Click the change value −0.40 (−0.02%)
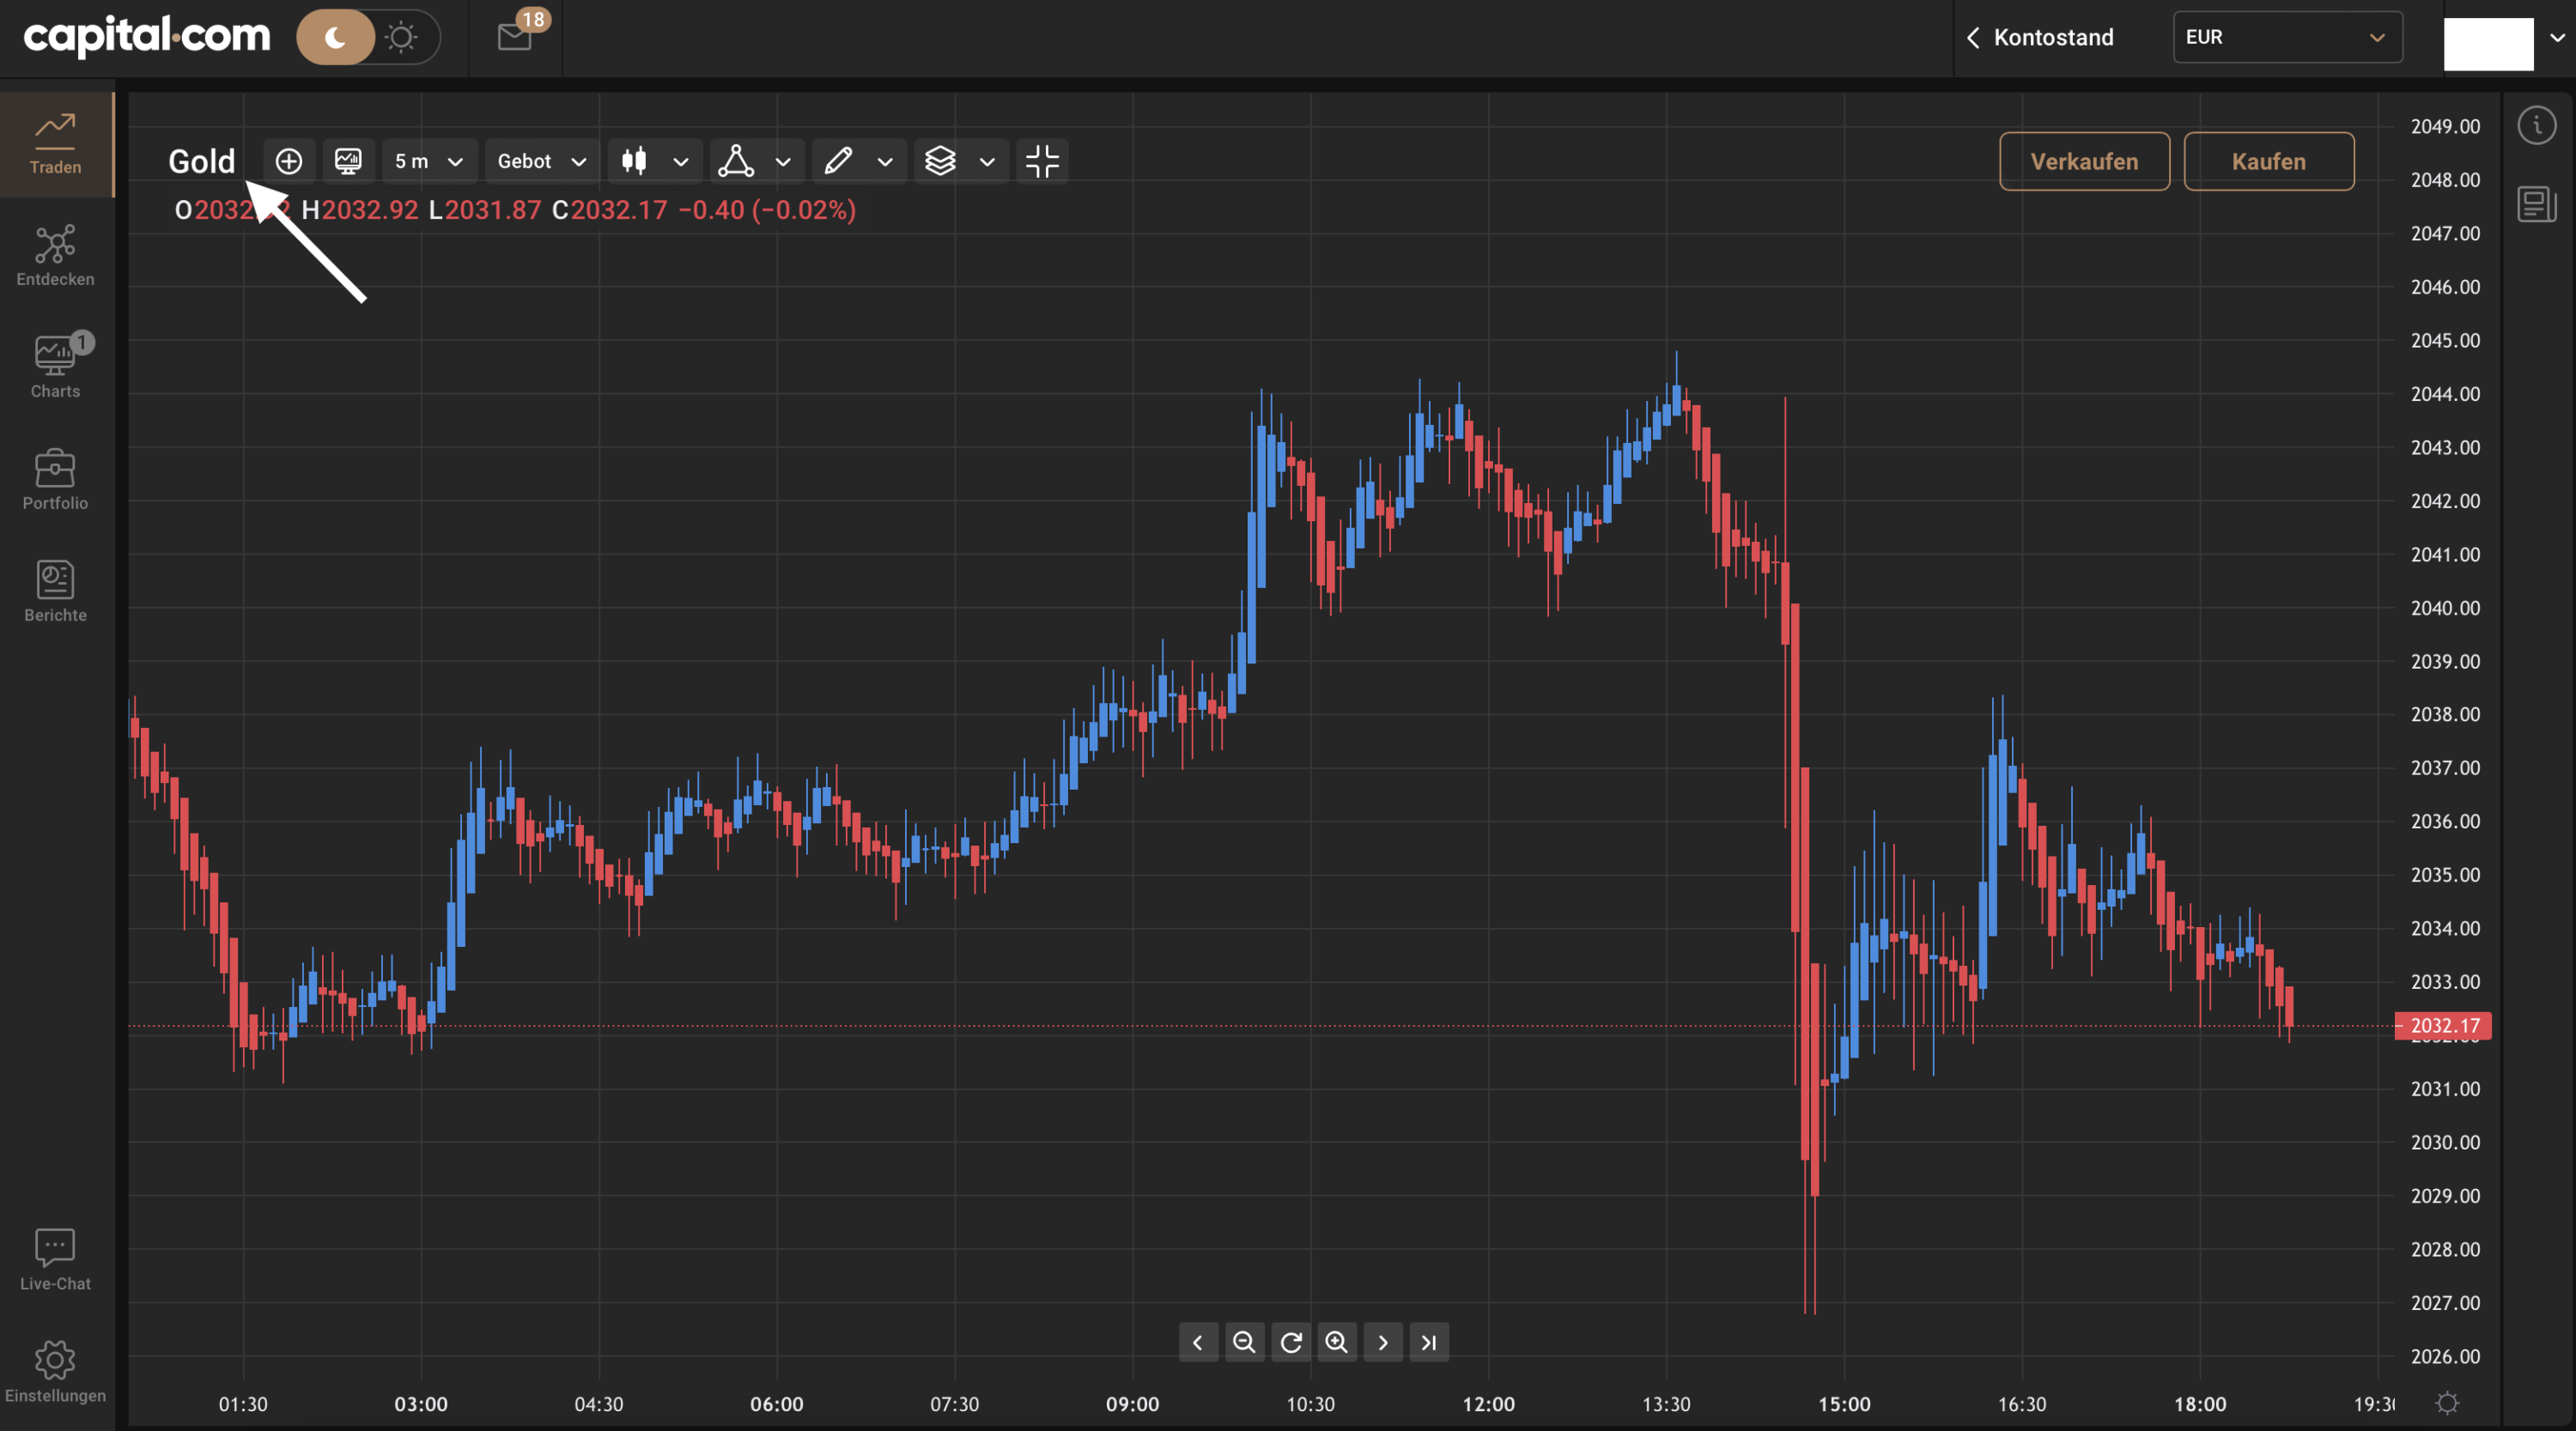 point(767,210)
